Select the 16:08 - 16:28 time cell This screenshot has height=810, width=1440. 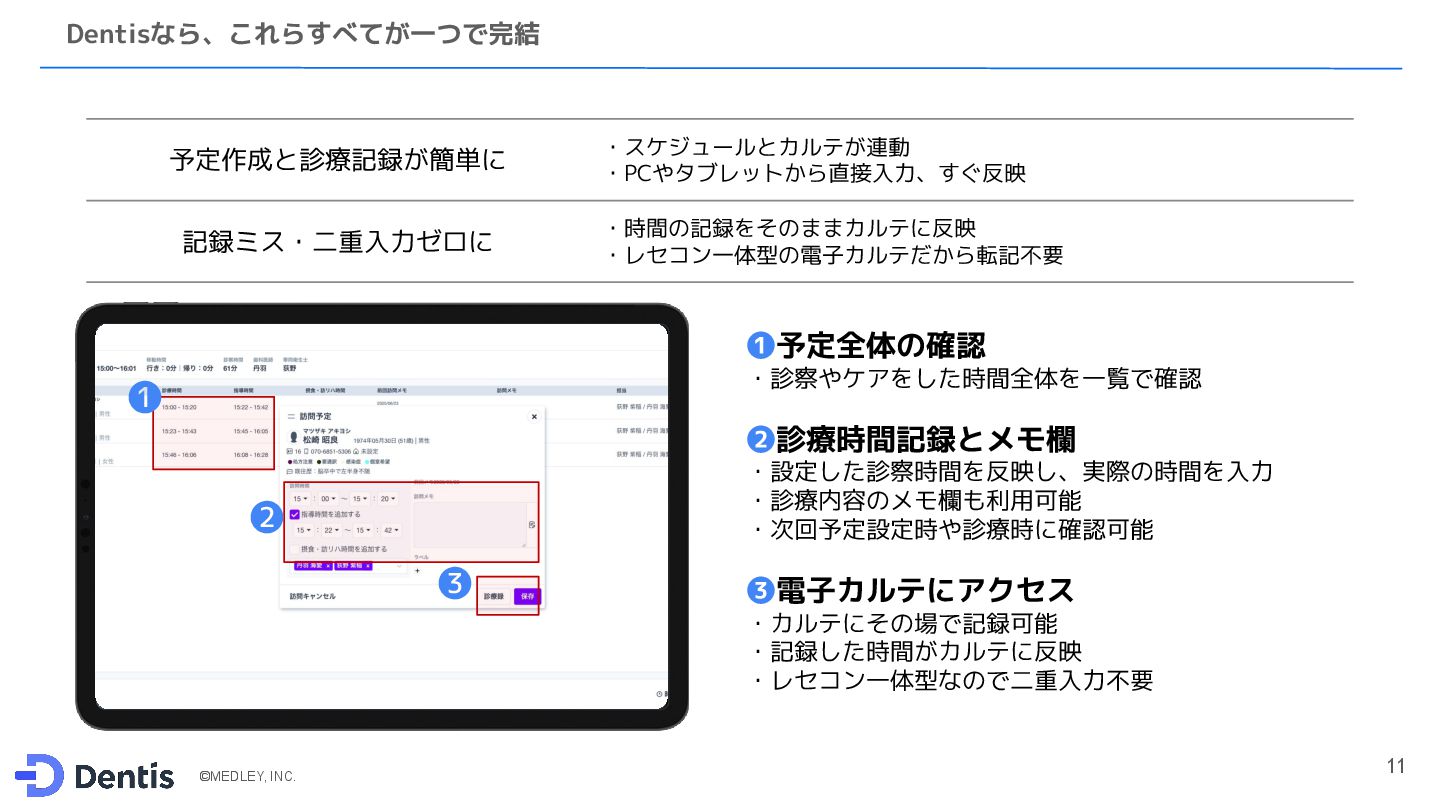tap(250, 455)
